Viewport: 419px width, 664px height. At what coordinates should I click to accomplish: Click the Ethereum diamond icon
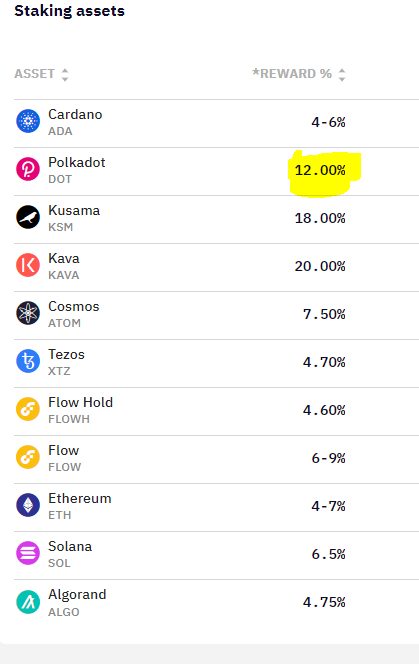pyautogui.click(x=28, y=505)
